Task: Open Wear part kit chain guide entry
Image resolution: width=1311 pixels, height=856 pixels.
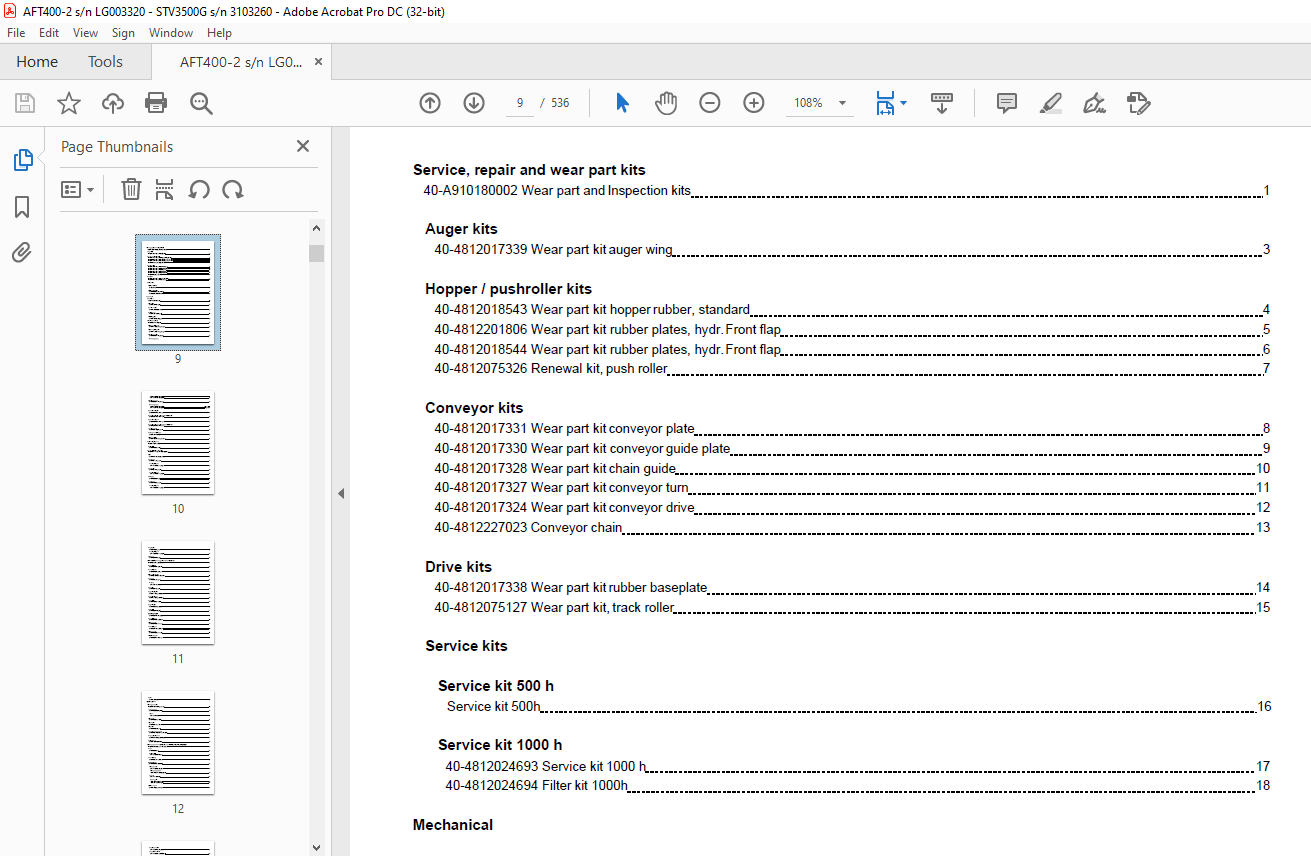Action: (852, 468)
